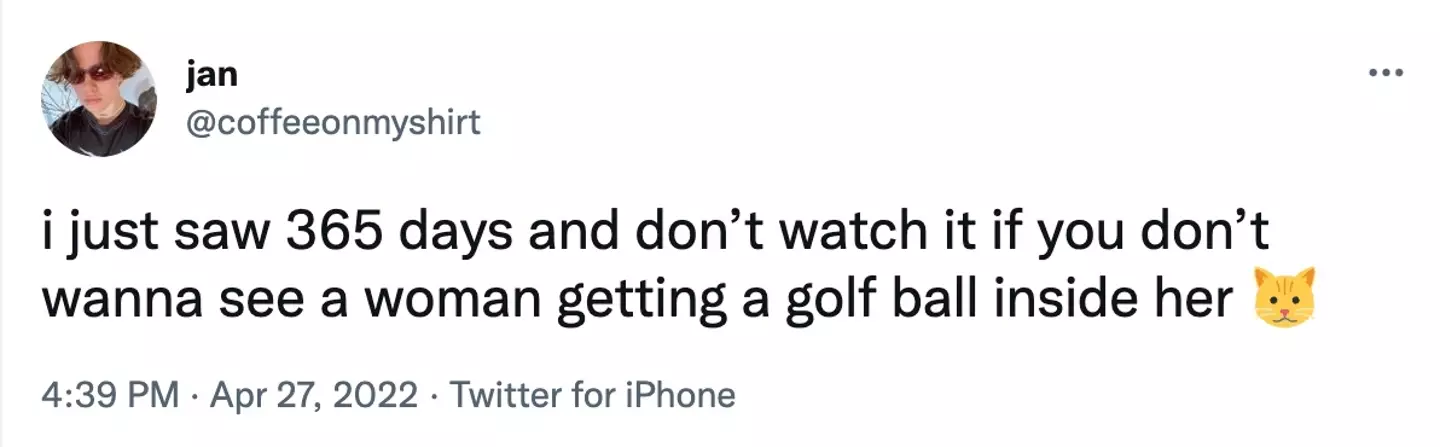1440x447 pixels.
Task: Click the "Twitter for iPhone" source link
Action: [x=593, y=396]
